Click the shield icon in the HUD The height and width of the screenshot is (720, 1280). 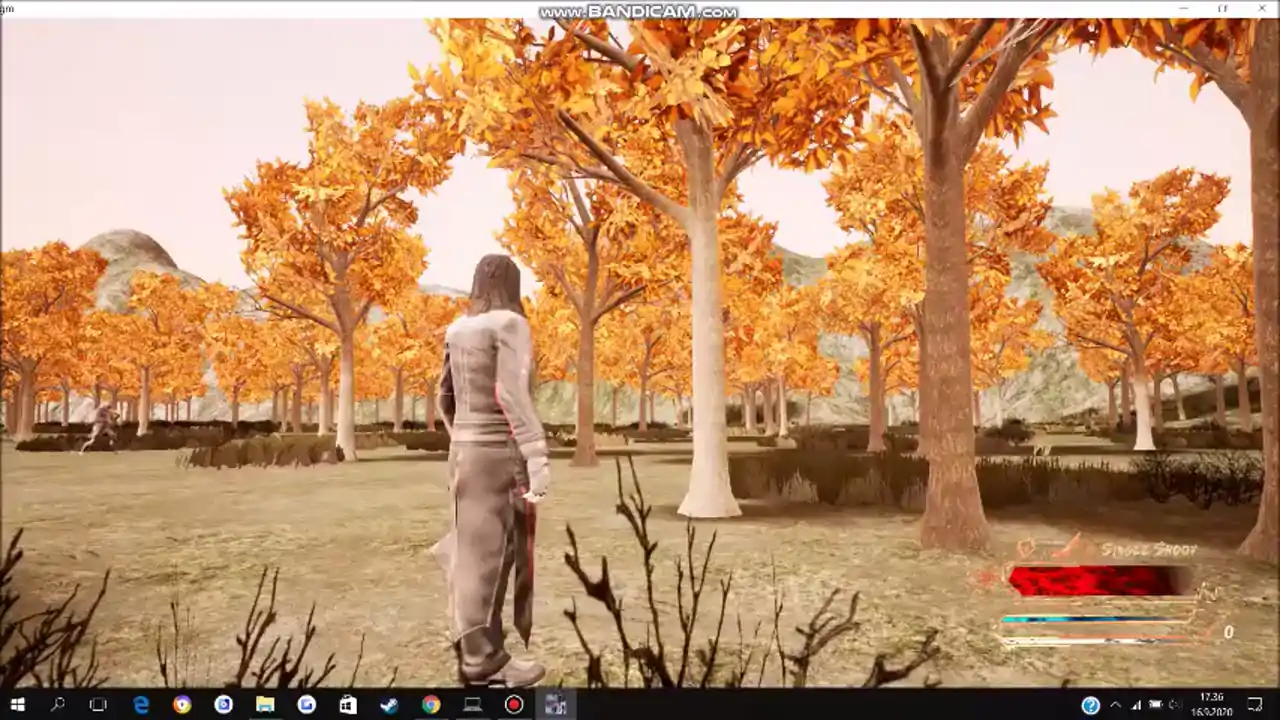(1026, 548)
